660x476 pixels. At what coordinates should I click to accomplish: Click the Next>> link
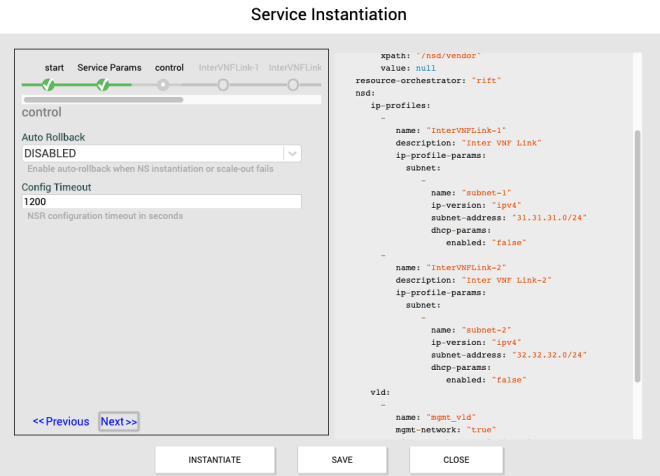[119, 421]
